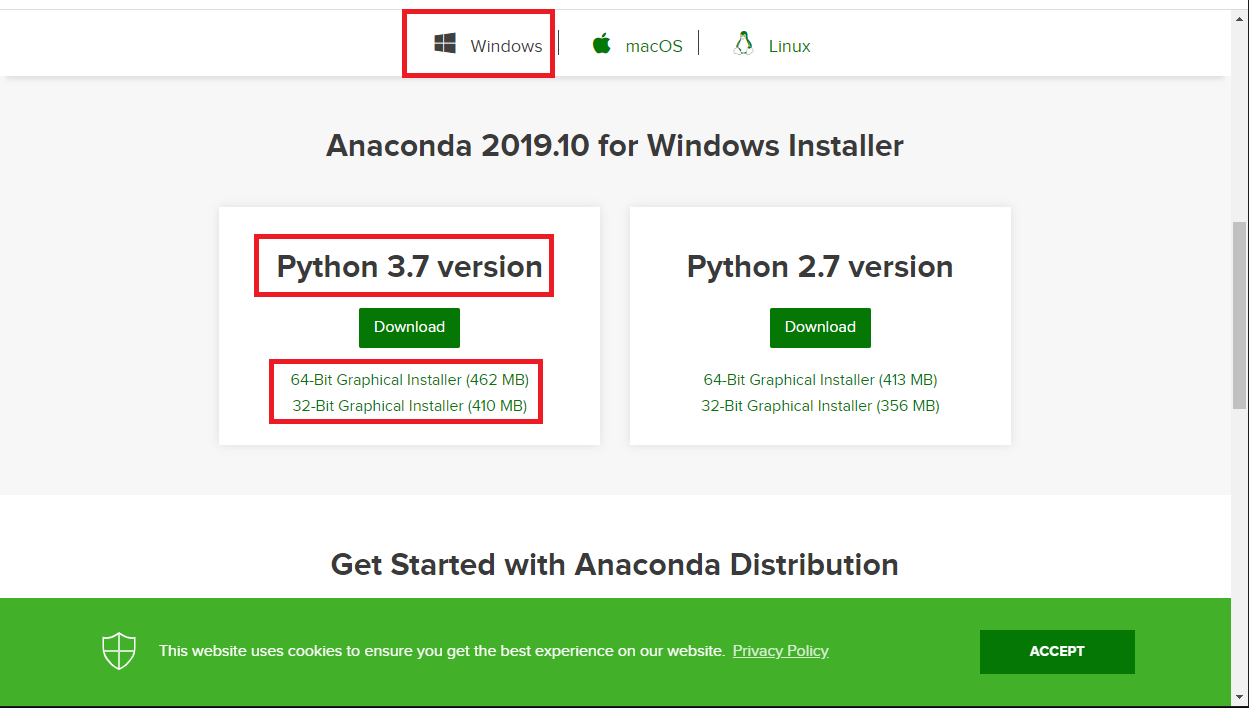The image size is (1249, 708).
Task: Switch to the macOS tab
Action: coord(654,46)
